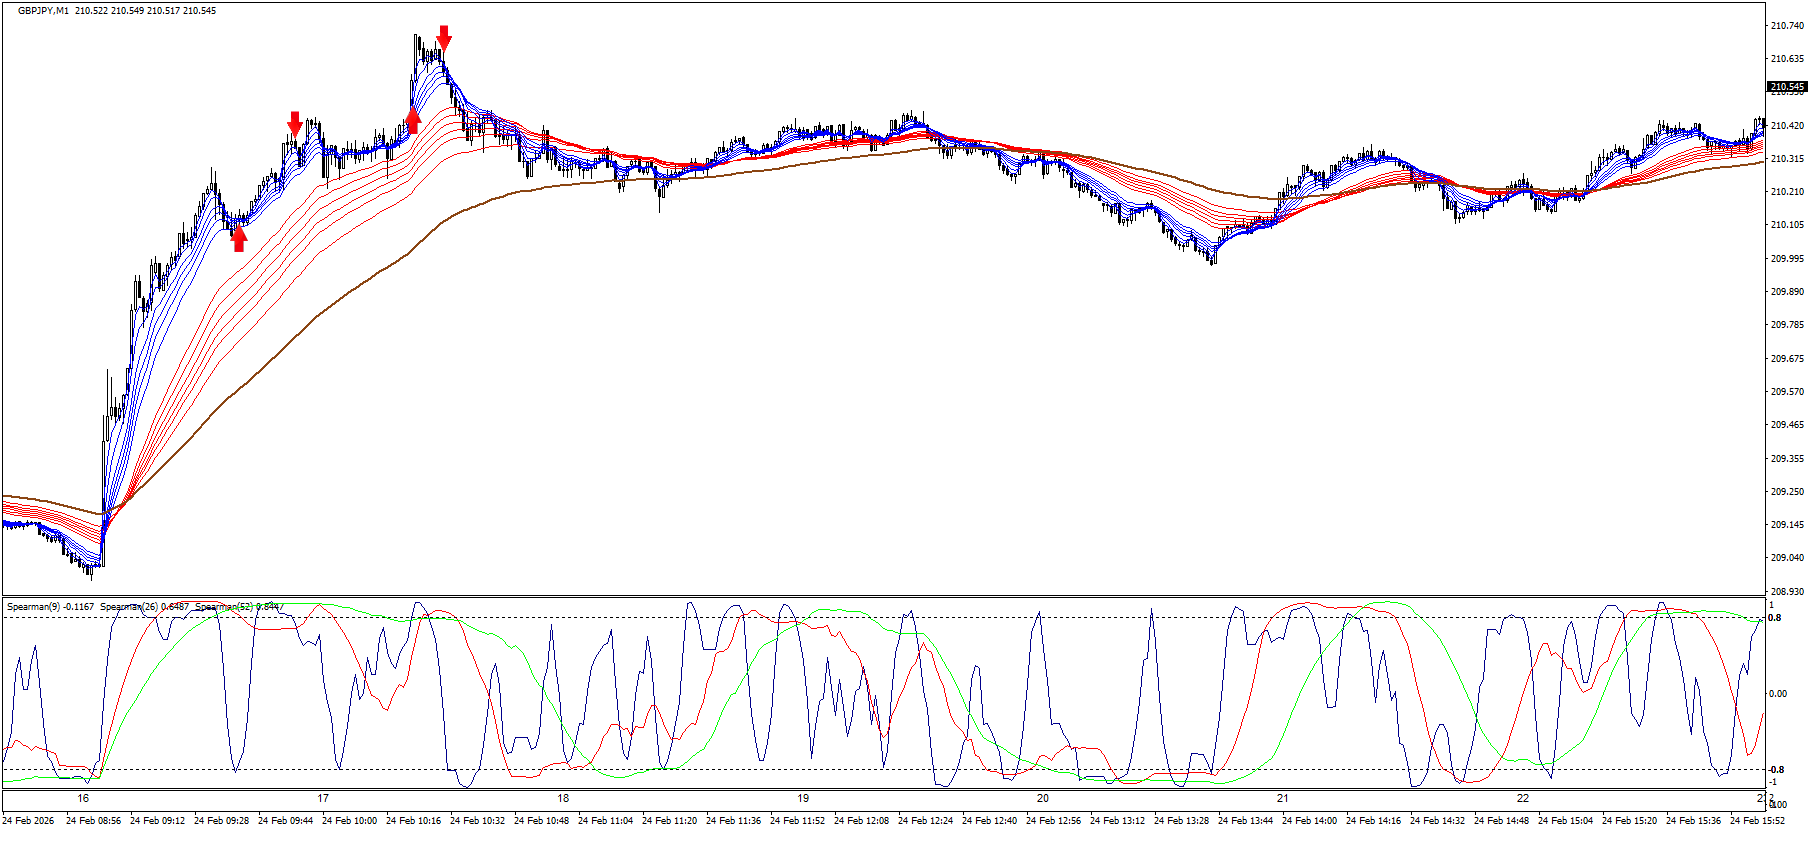The width and height of the screenshot is (1816, 847).
Task: Select the hour marker 21 on the timeline
Action: [x=1283, y=798]
